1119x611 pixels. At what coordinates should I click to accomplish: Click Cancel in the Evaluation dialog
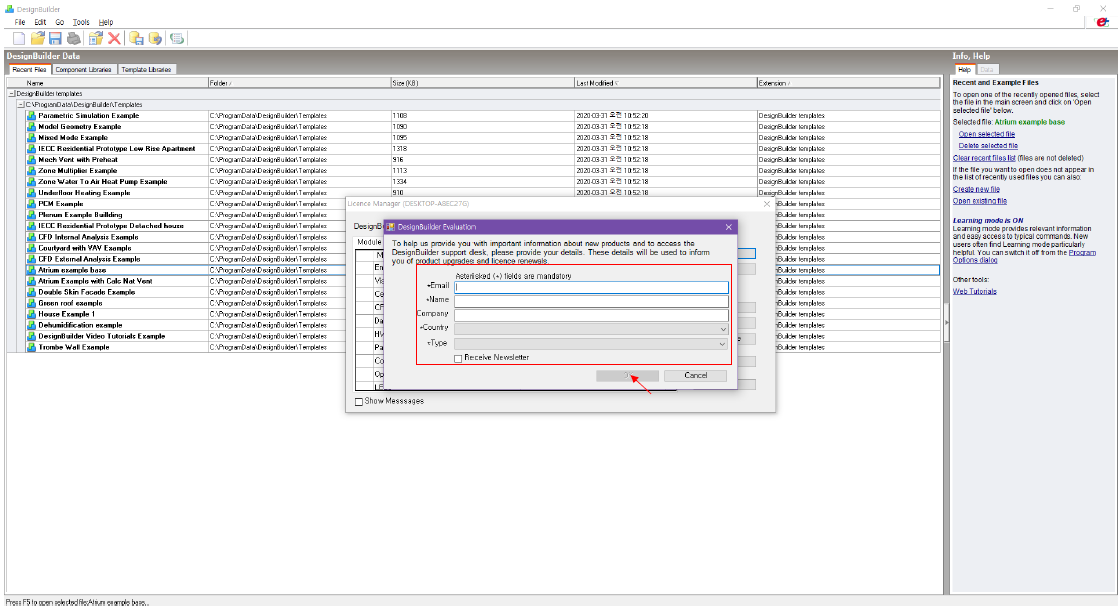coord(695,375)
